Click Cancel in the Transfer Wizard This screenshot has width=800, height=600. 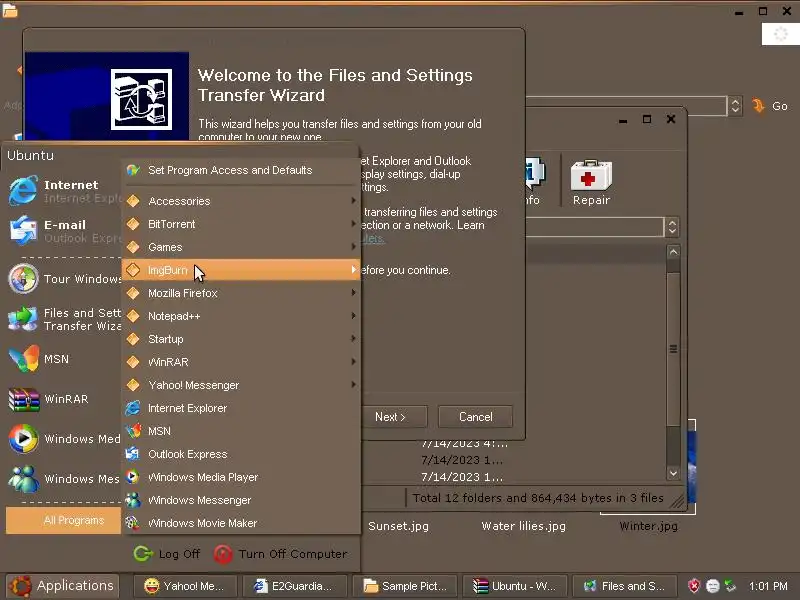pos(476,417)
